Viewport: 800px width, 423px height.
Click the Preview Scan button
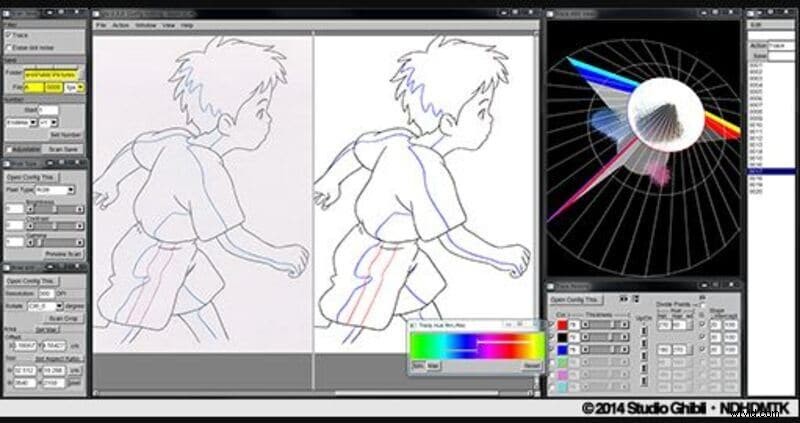tap(63, 254)
